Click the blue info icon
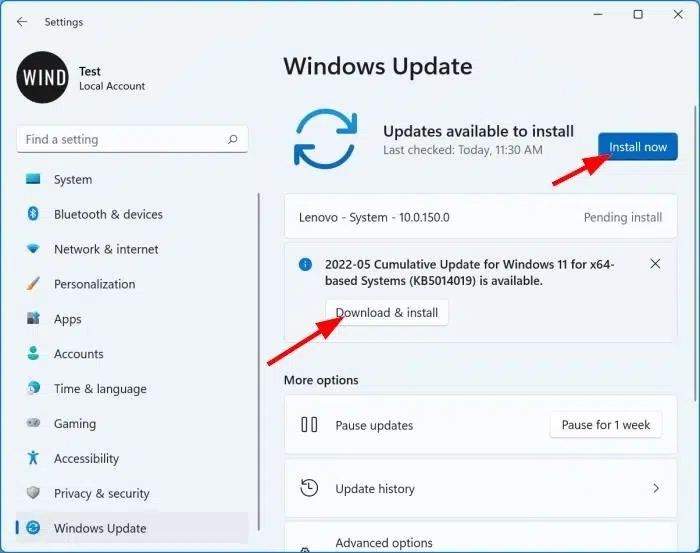 click(x=305, y=265)
